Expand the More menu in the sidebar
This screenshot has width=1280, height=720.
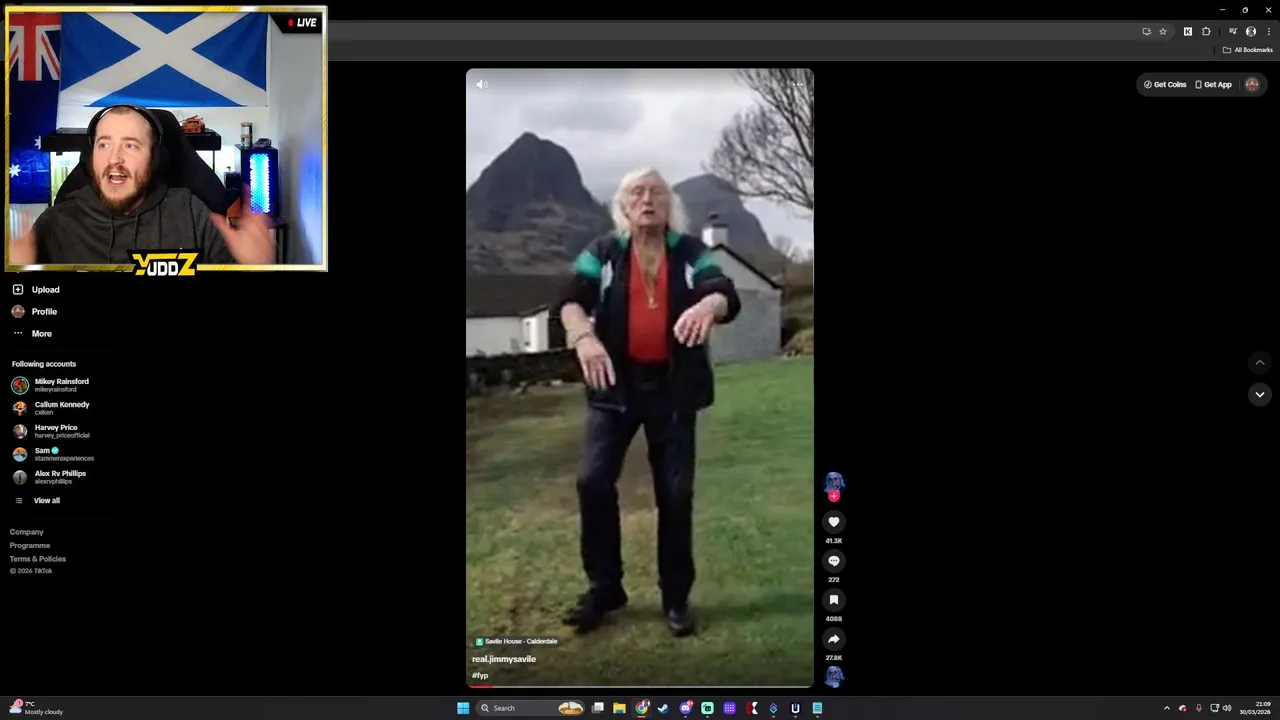[x=32, y=334]
